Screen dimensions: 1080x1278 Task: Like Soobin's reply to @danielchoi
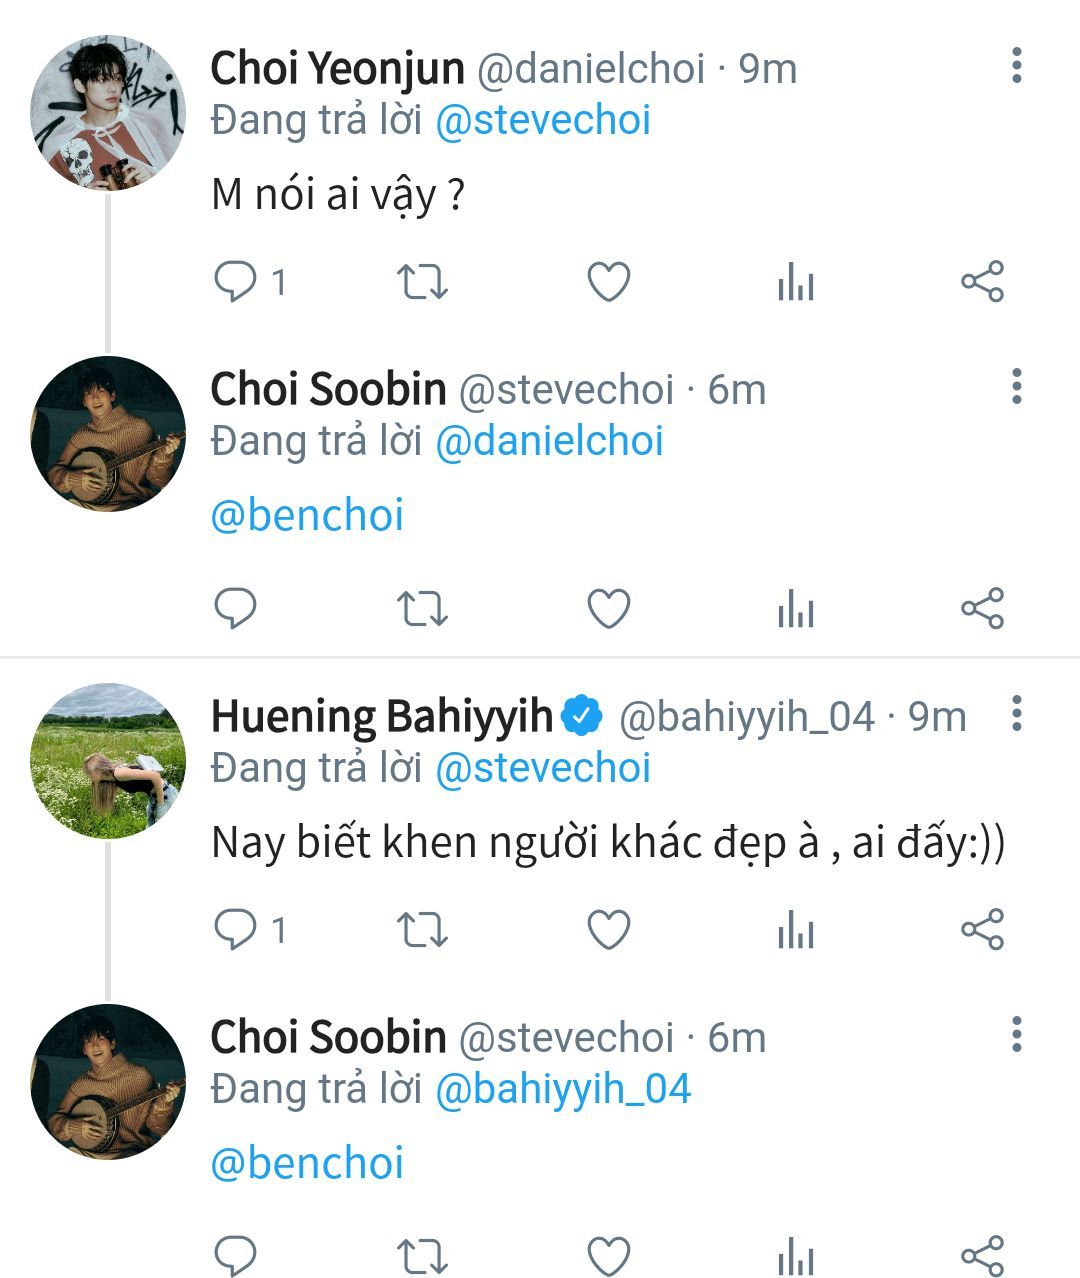(608, 608)
